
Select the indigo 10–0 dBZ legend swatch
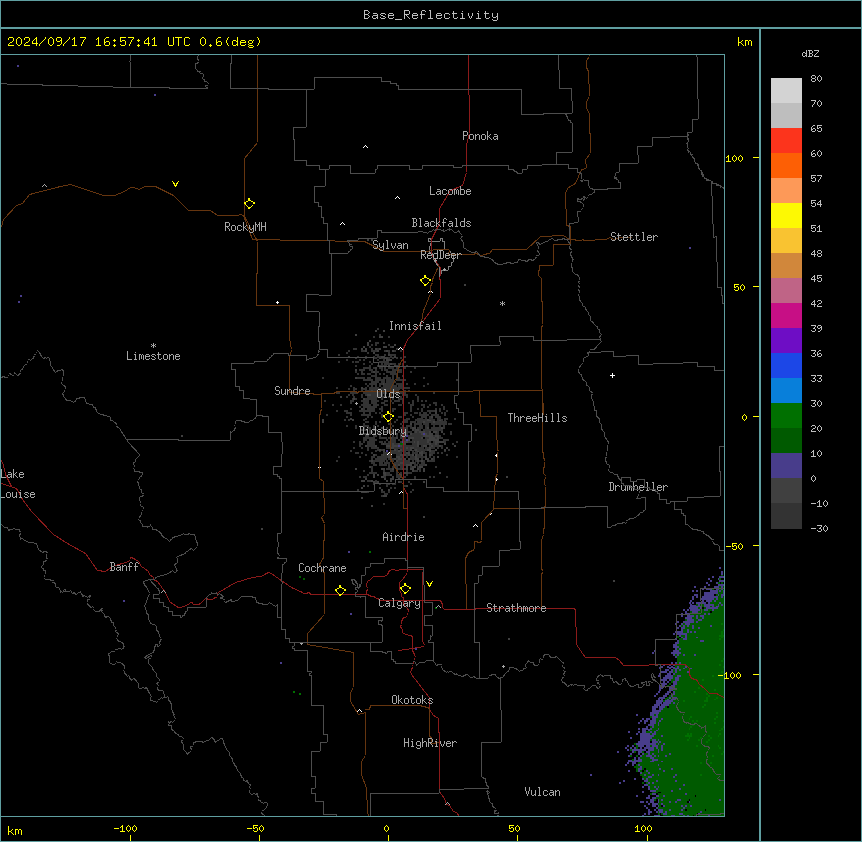click(786, 466)
